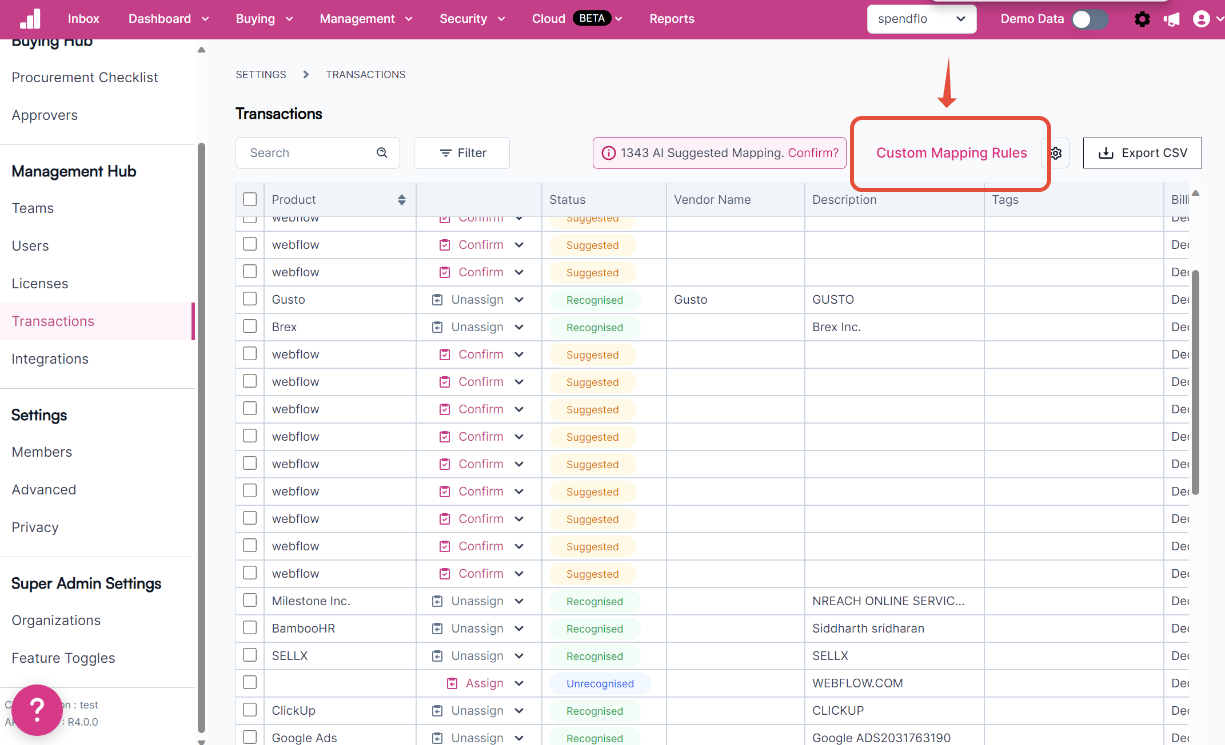Click the SETTINGS breadcrumb link

tap(261, 75)
